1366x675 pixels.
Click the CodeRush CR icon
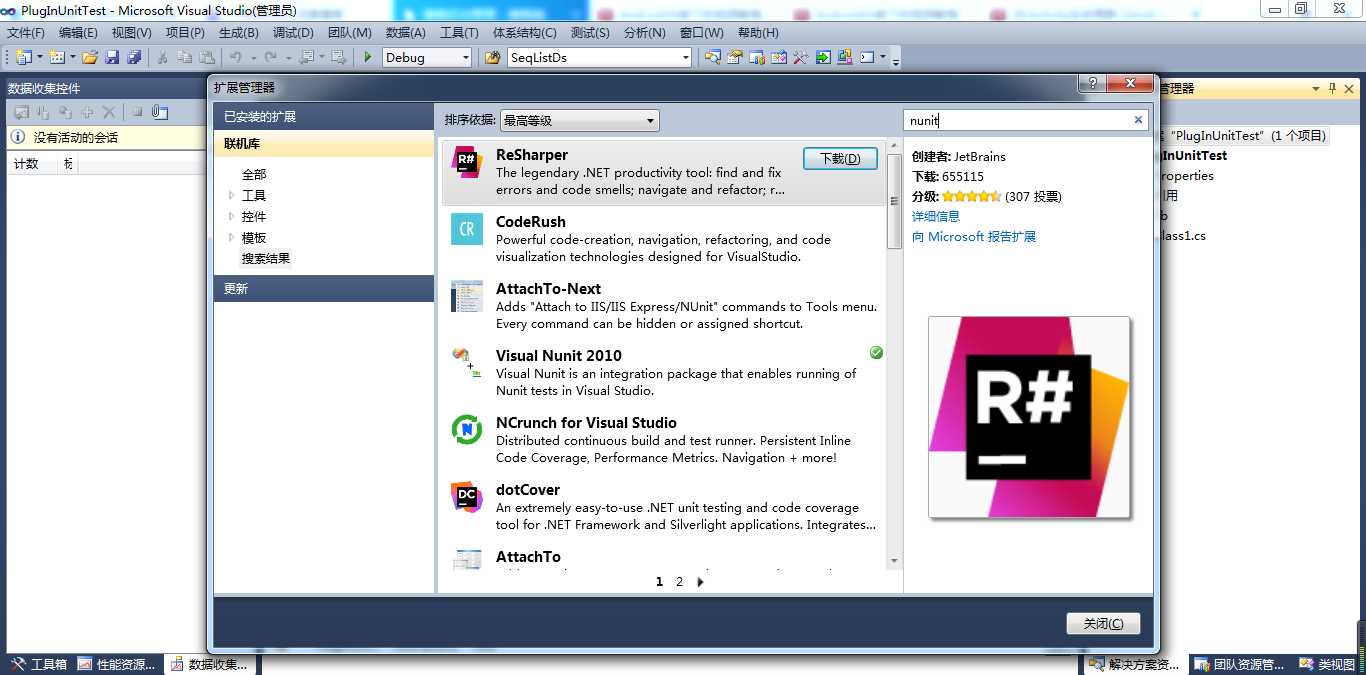click(467, 229)
